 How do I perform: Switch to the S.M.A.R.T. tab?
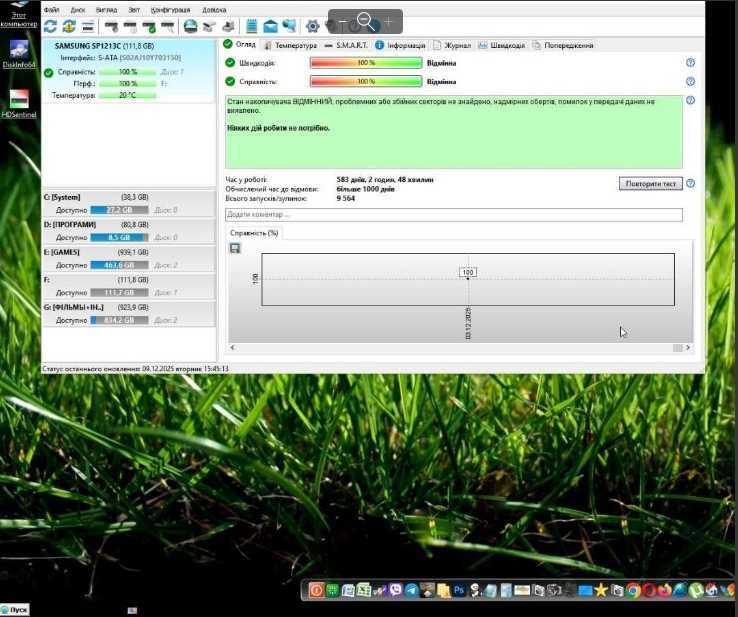click(346, 45)
